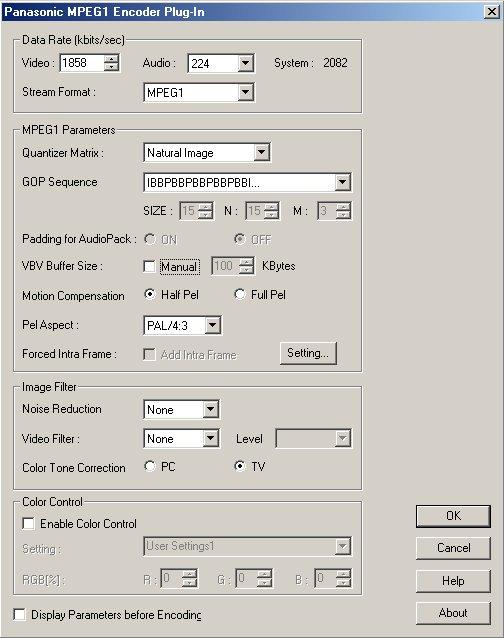
Task: Check Display Parameters before Encoding
Action: [x=20, y=614]
